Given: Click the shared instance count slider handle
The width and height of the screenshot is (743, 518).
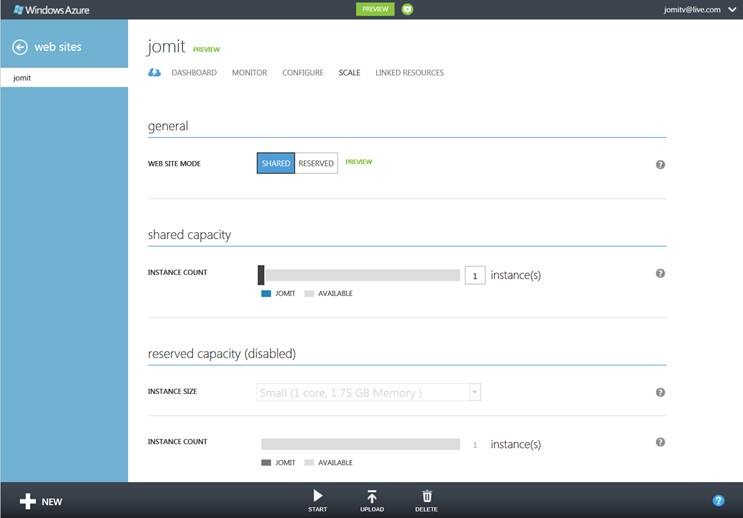Looking at the screenshot, I should tap(261, 275).
